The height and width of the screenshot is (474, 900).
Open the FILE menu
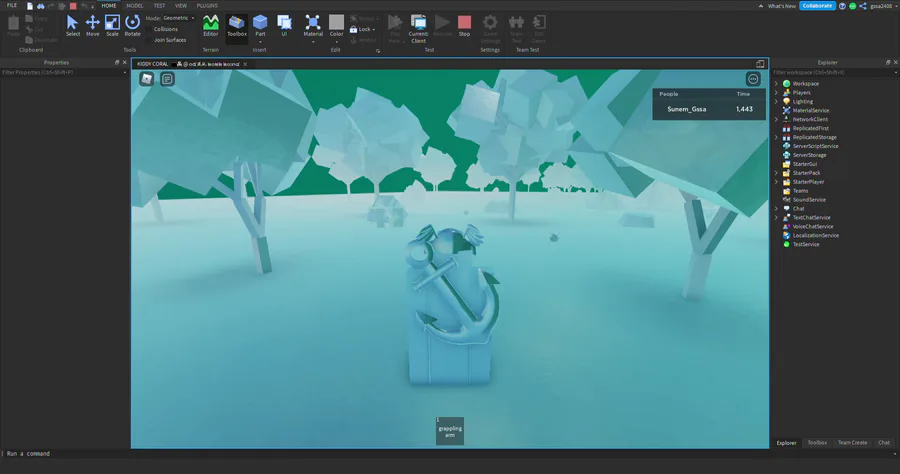(x=11, y=5)
